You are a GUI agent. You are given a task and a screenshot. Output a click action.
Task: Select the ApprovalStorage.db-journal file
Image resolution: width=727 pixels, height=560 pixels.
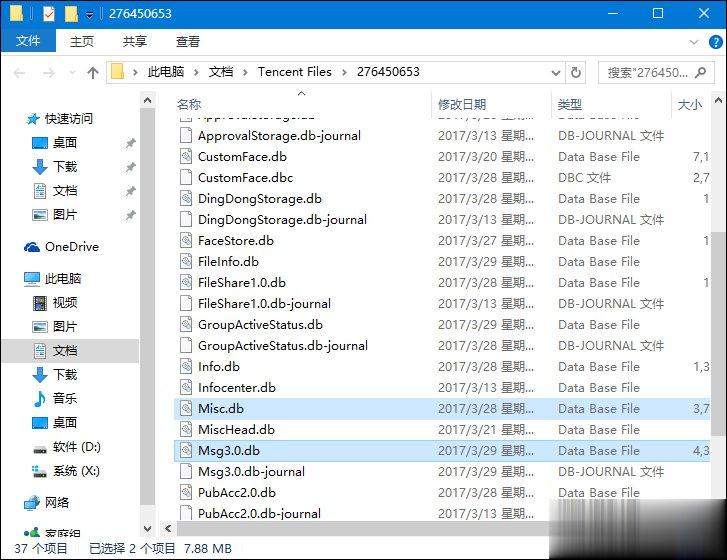click(x=279, y=136)
